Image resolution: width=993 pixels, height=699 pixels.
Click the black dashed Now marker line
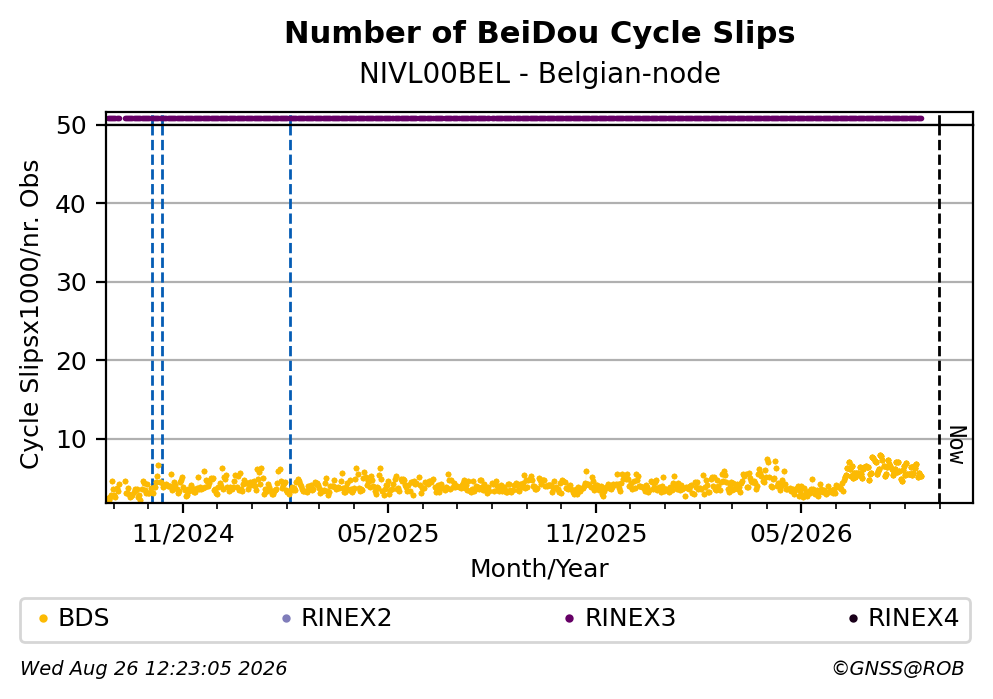[x=939, y=309]
